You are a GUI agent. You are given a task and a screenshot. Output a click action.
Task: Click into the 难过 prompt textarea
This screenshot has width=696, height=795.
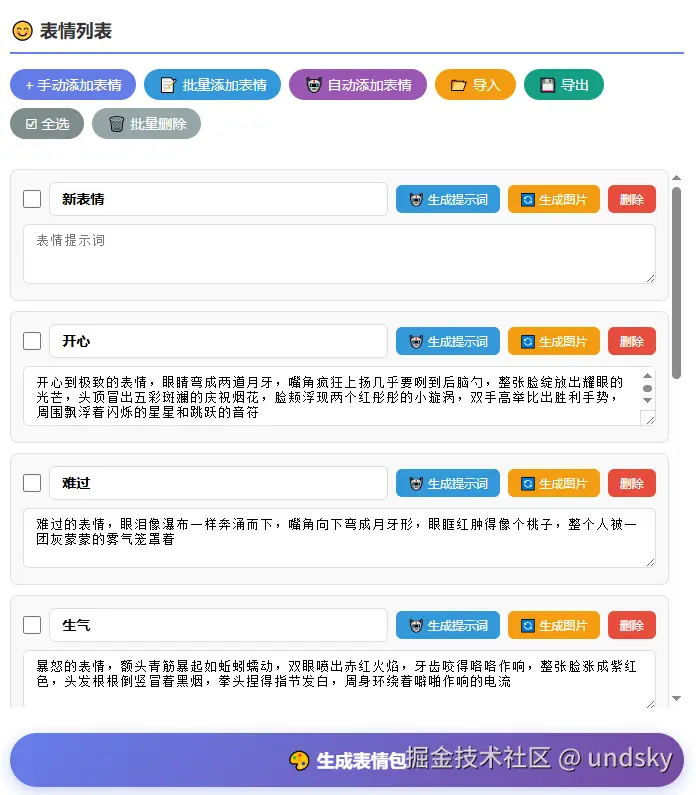[339, 538]
